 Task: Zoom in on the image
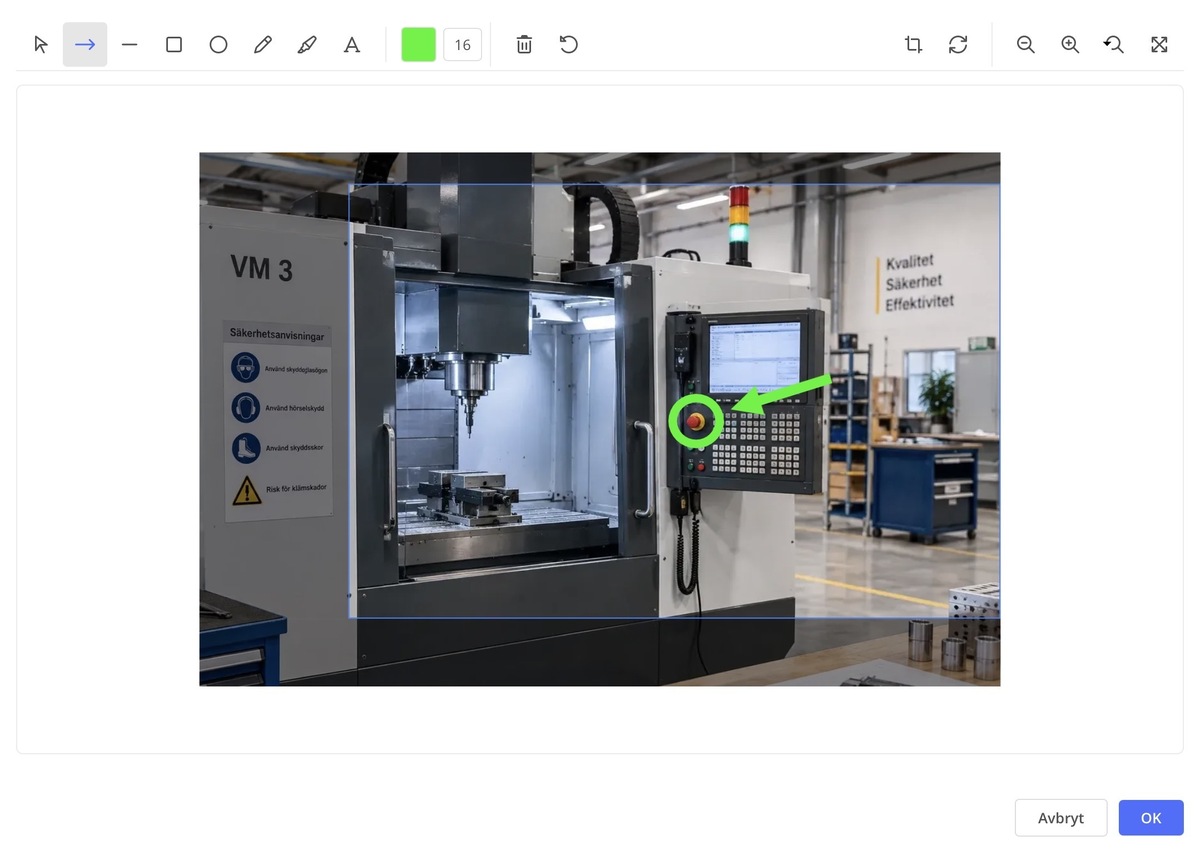(1070, 44)
